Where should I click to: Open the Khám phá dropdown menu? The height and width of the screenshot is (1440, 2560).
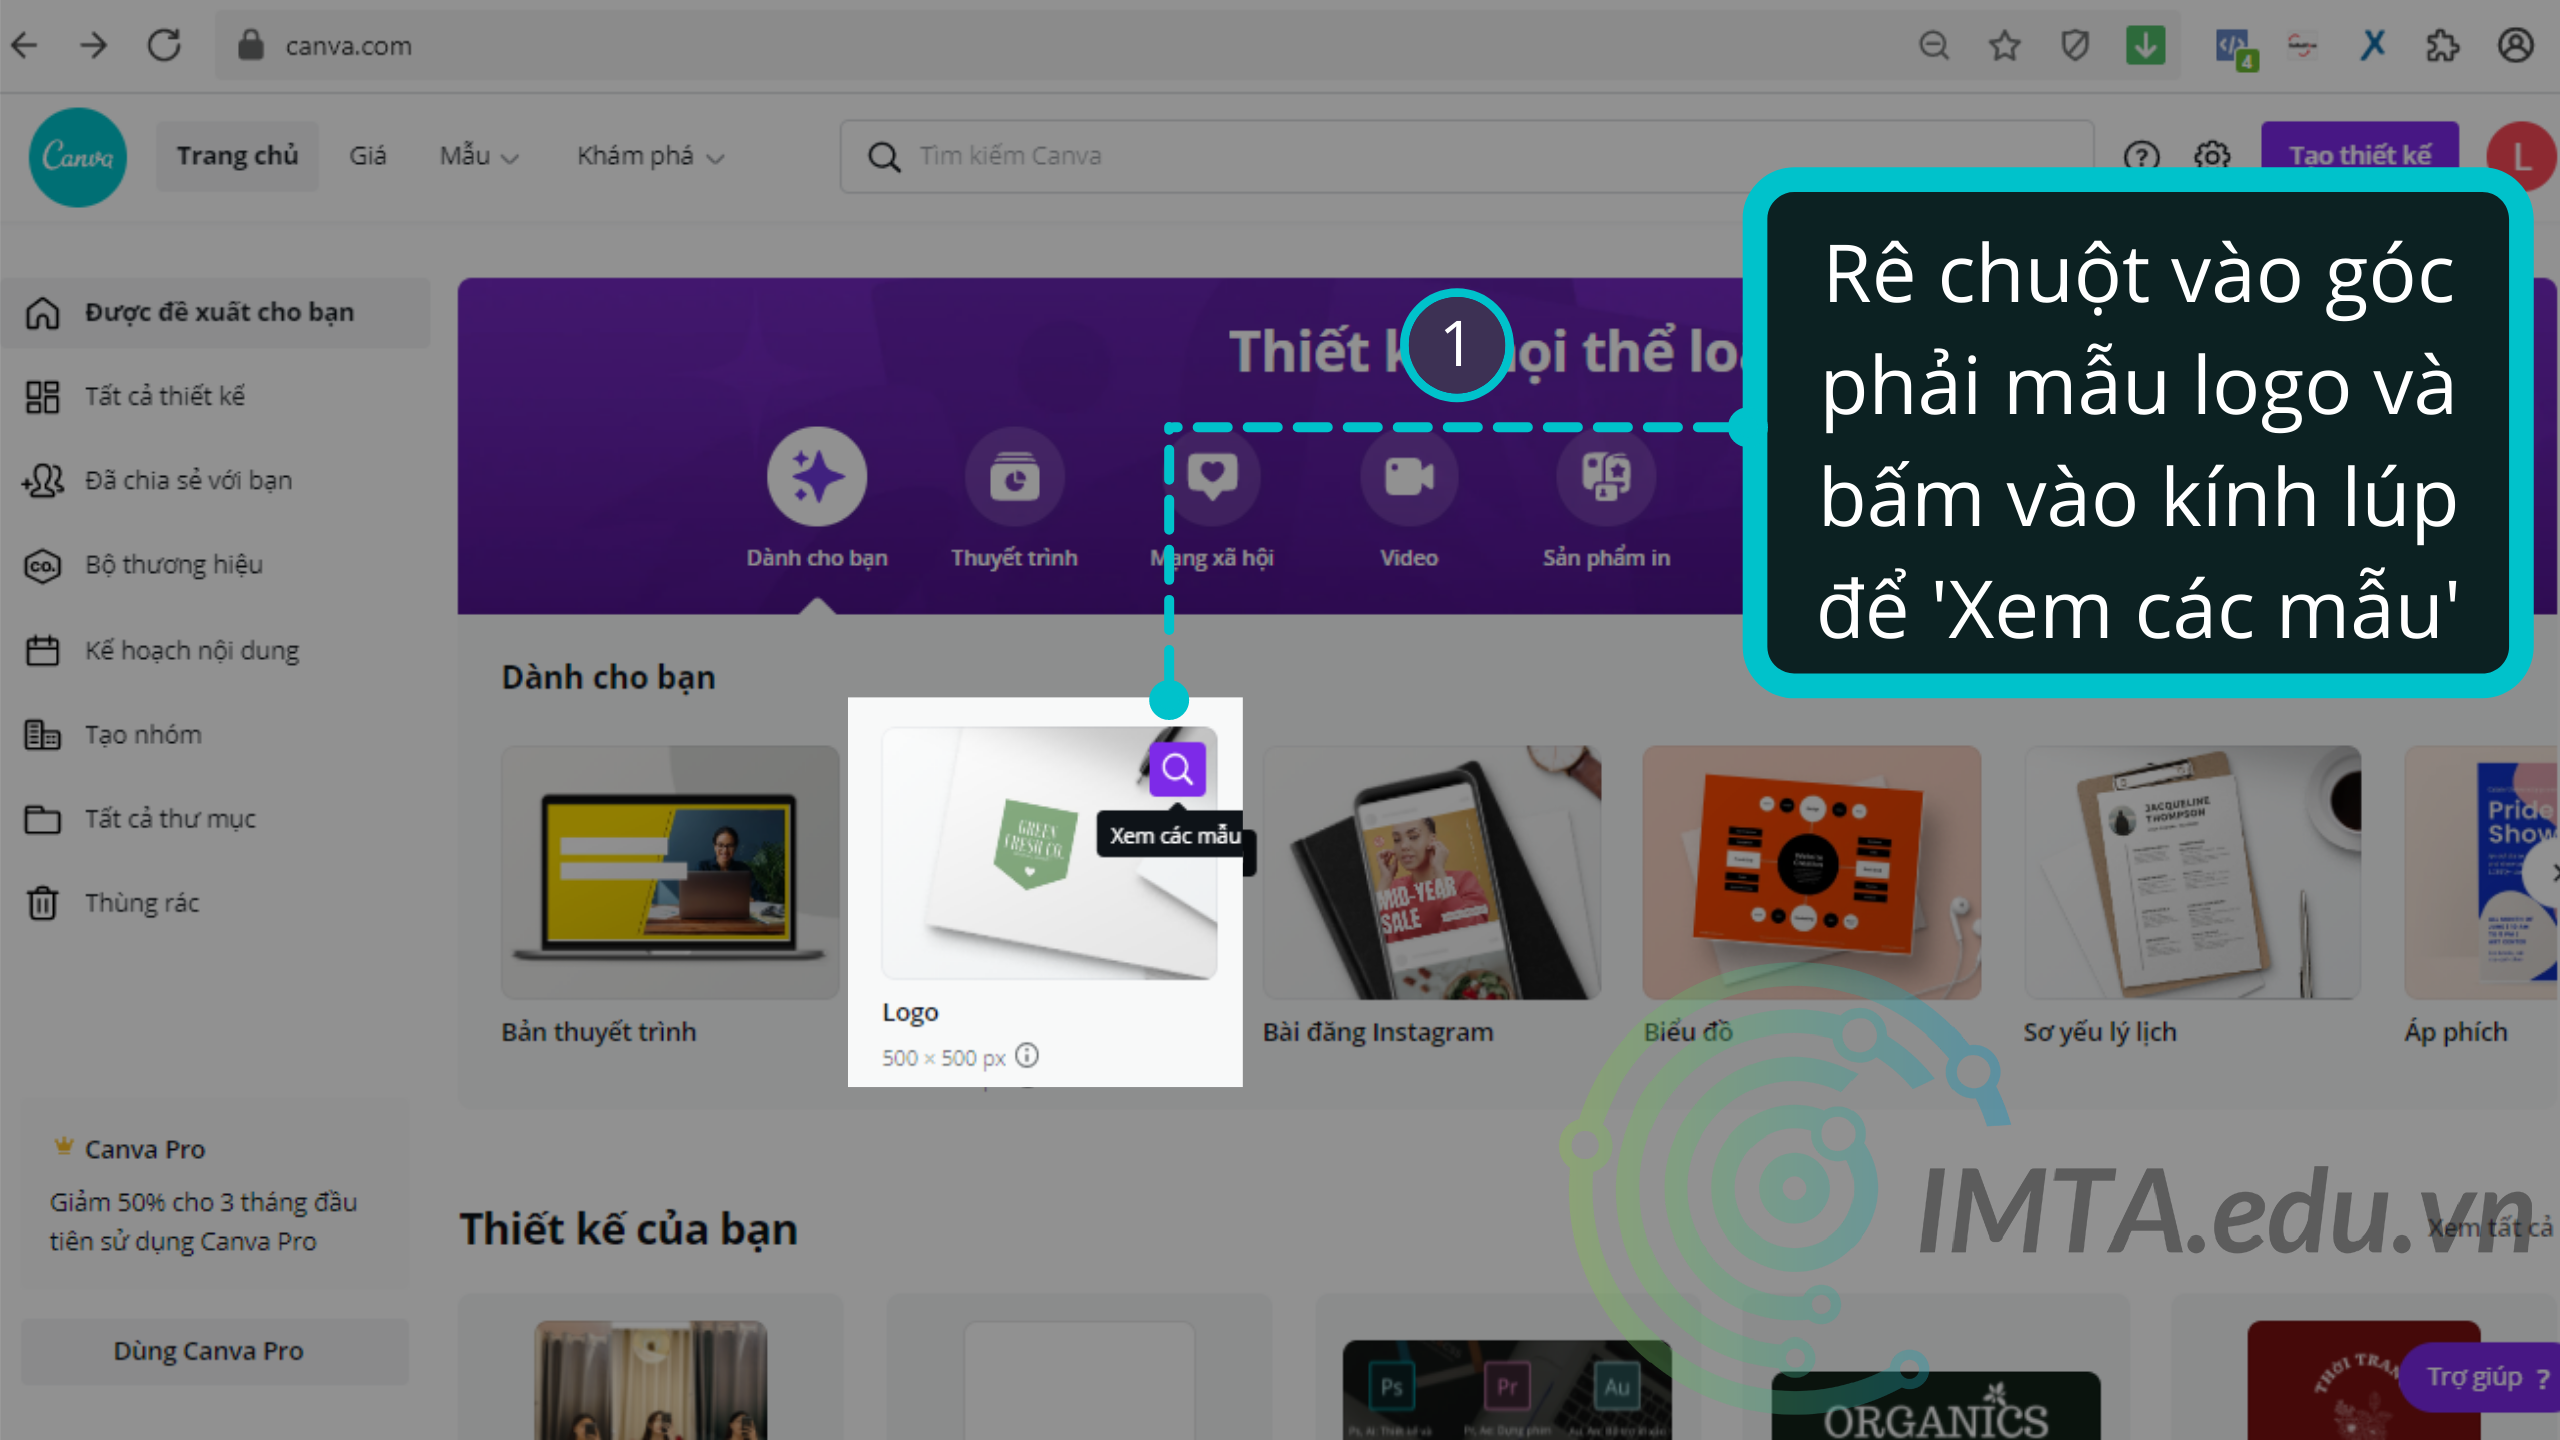[650, 156]
